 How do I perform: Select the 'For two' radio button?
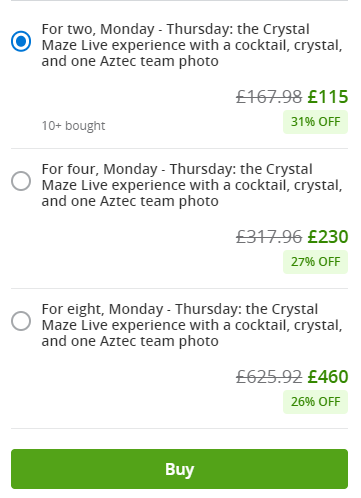tap(21, 41)
